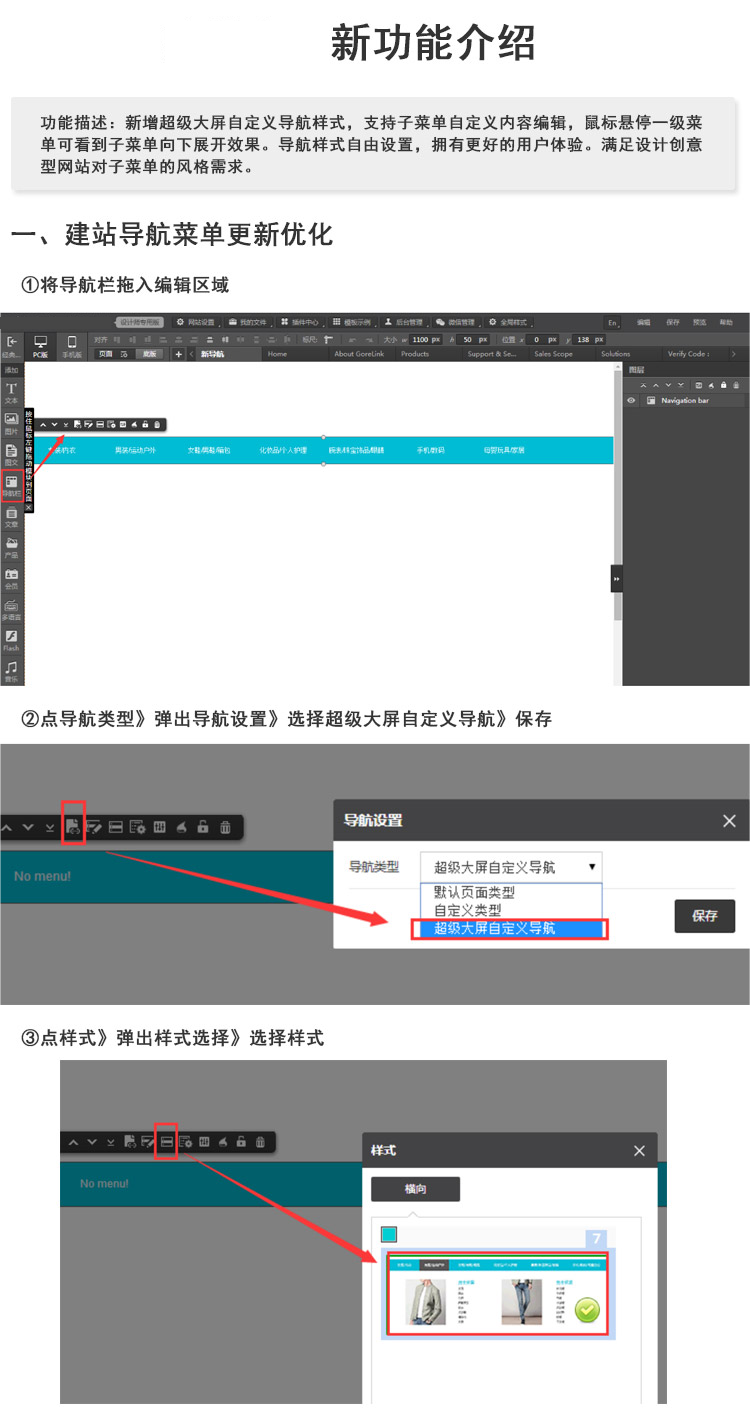
Task: Click 预览 in the top-right bar
Action: 699,323
